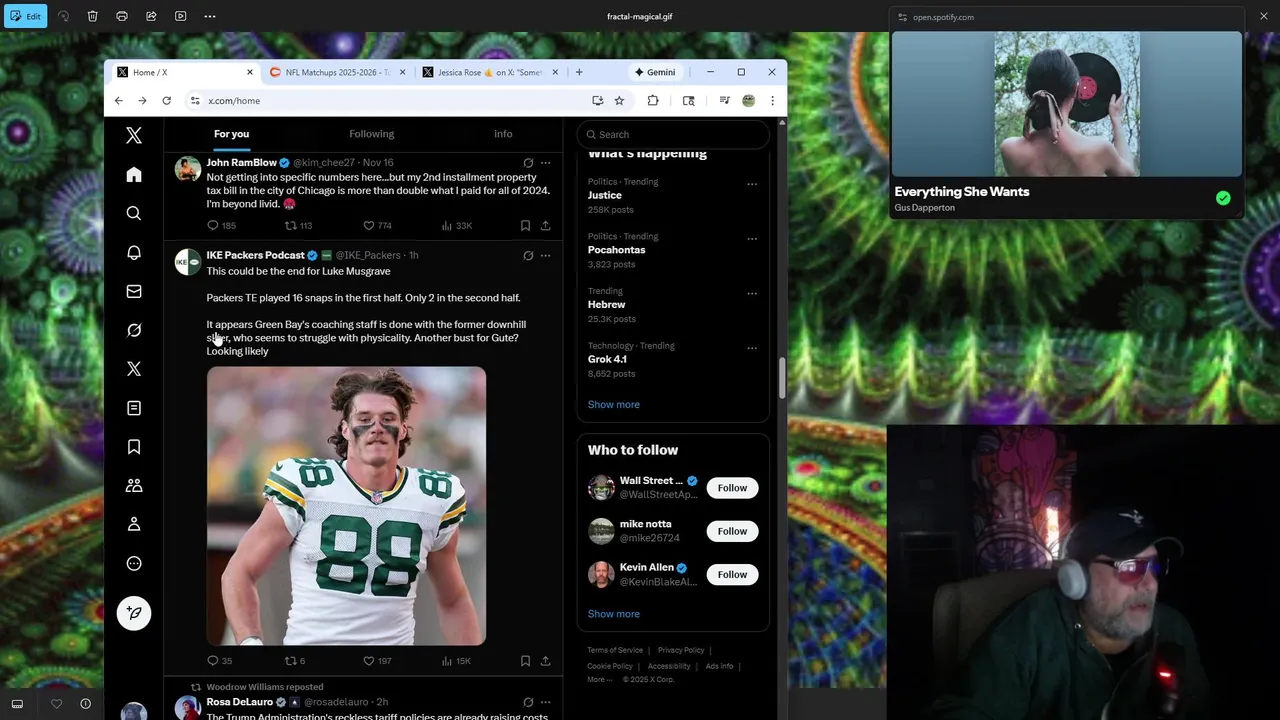Open more menu on IKE Packers post
Viewport: 1280px width, 720px height.
(545, 256)
